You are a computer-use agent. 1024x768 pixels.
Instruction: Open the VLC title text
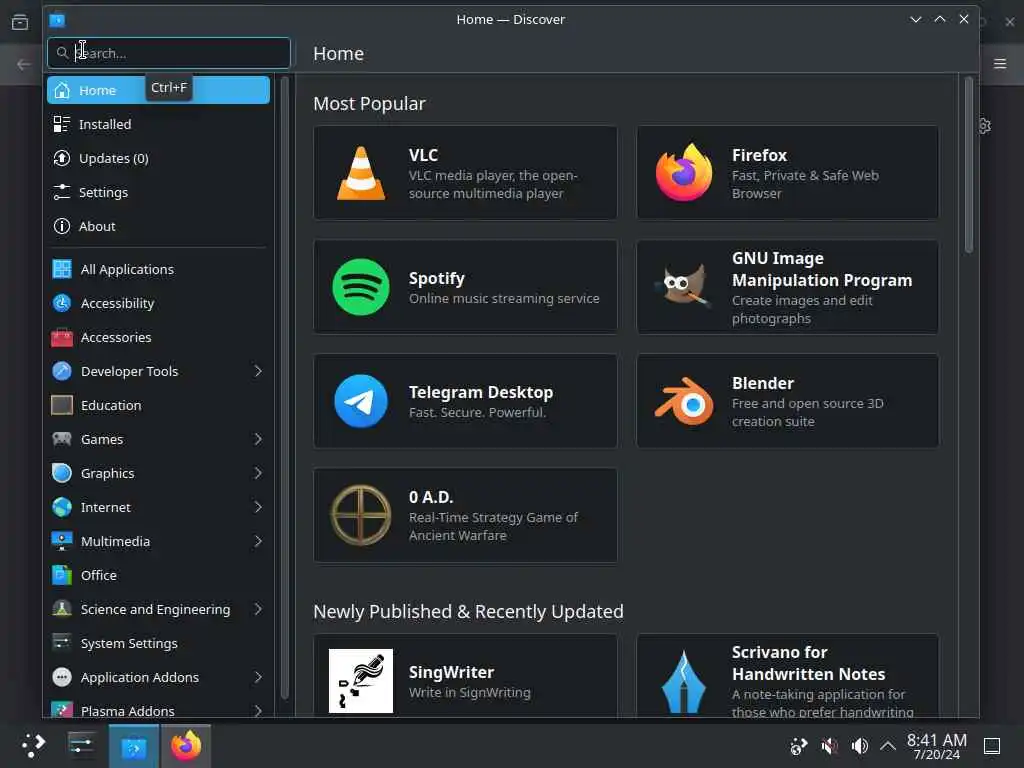[423, 155]
